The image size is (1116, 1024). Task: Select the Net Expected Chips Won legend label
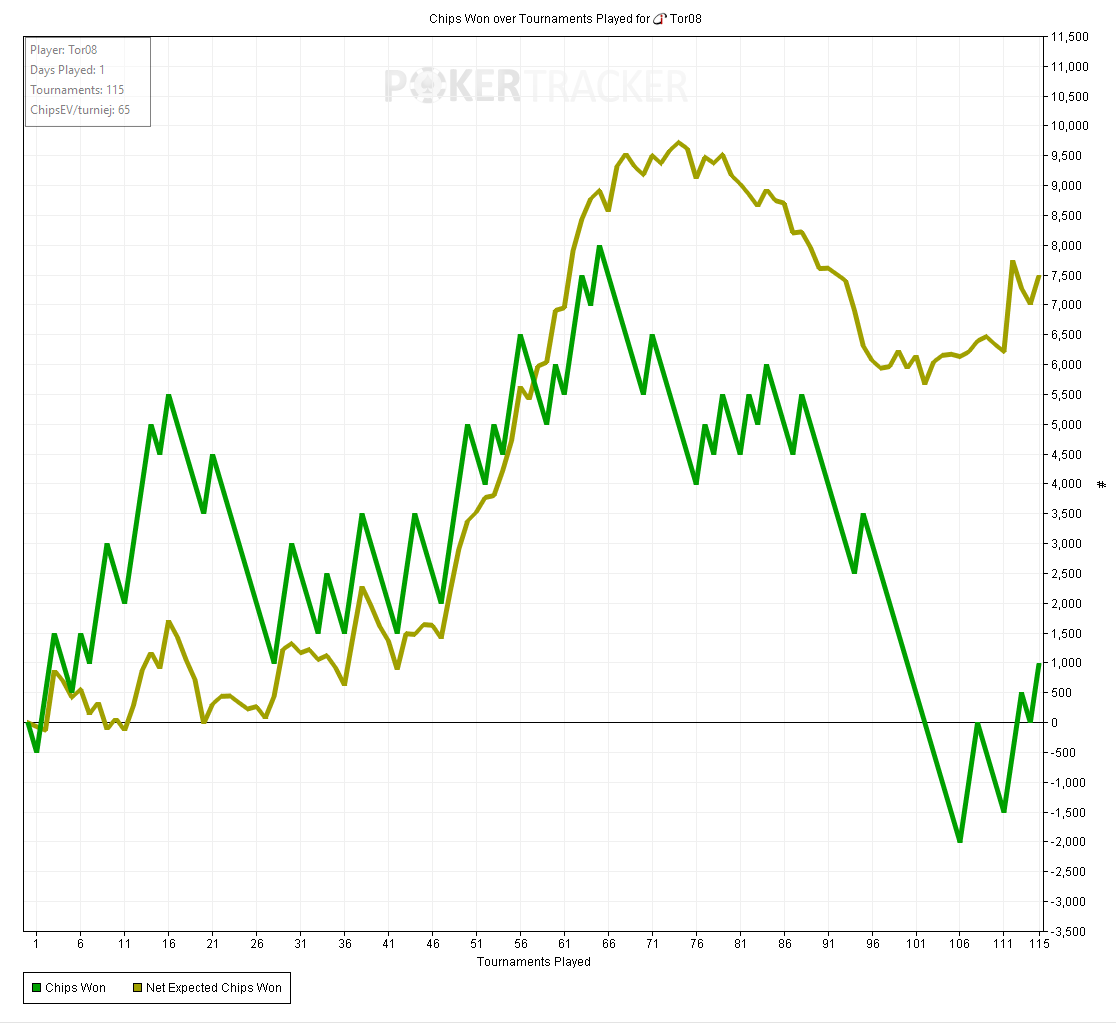[x=213, y=988]
